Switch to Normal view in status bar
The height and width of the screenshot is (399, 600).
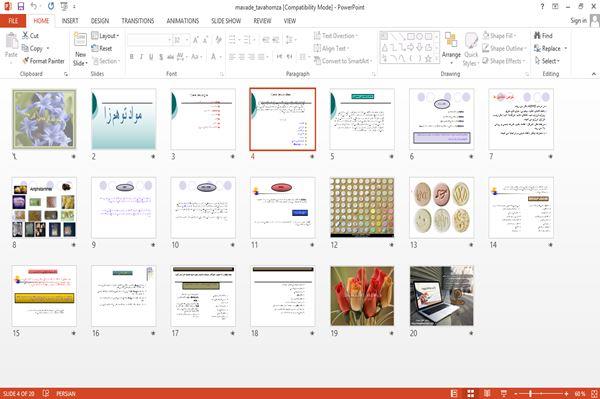[454, 393]
